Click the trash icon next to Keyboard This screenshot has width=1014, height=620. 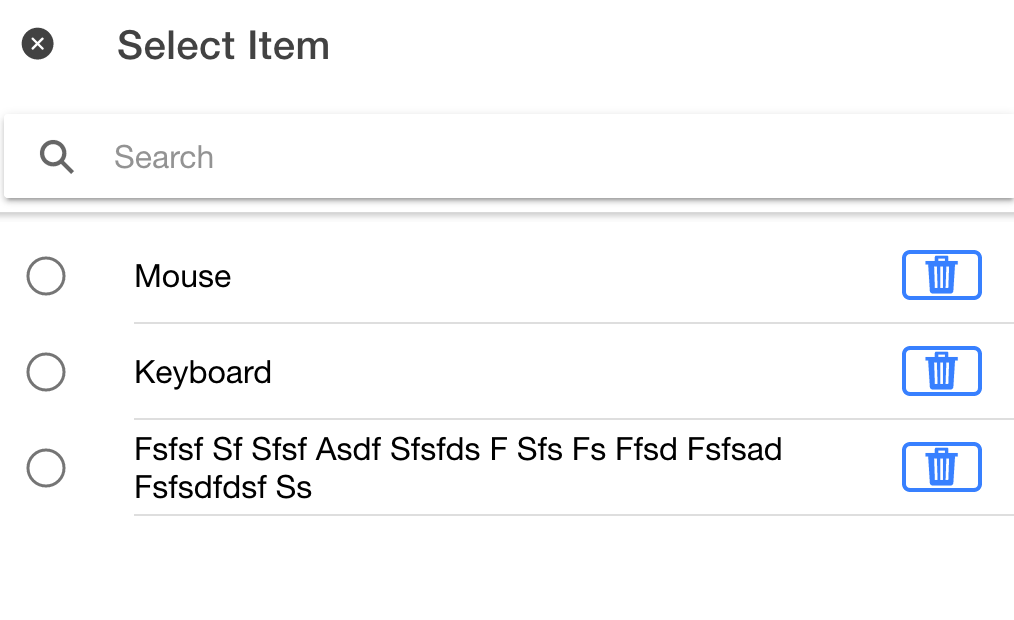pos(941,371)
